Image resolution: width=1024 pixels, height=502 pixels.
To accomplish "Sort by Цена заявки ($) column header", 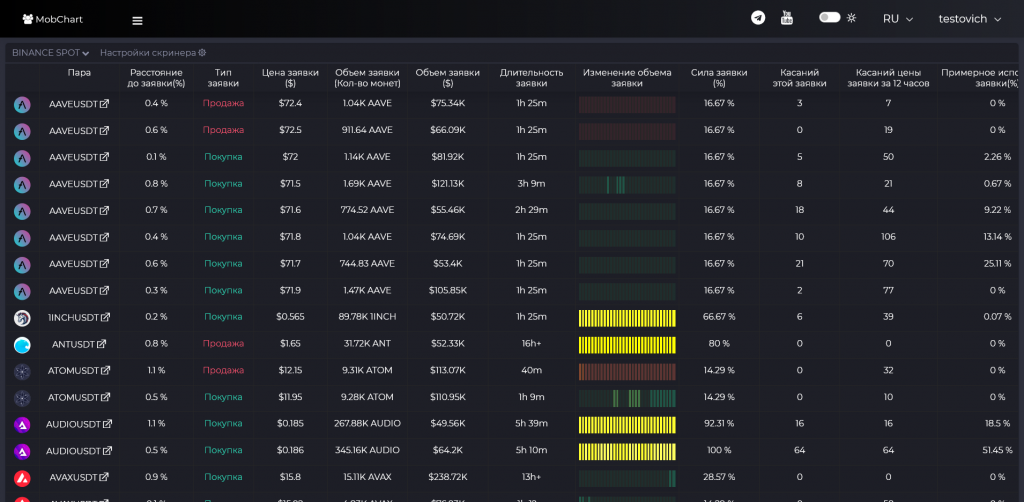I will click(x=290, y=78).
